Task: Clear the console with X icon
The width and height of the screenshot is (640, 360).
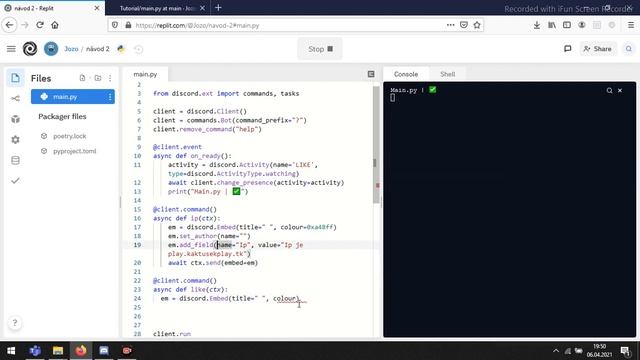Action: pos(620,91)
